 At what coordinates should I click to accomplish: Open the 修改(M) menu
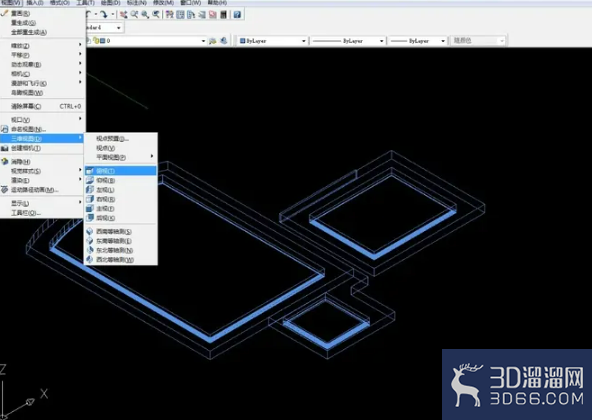[163, 3]
